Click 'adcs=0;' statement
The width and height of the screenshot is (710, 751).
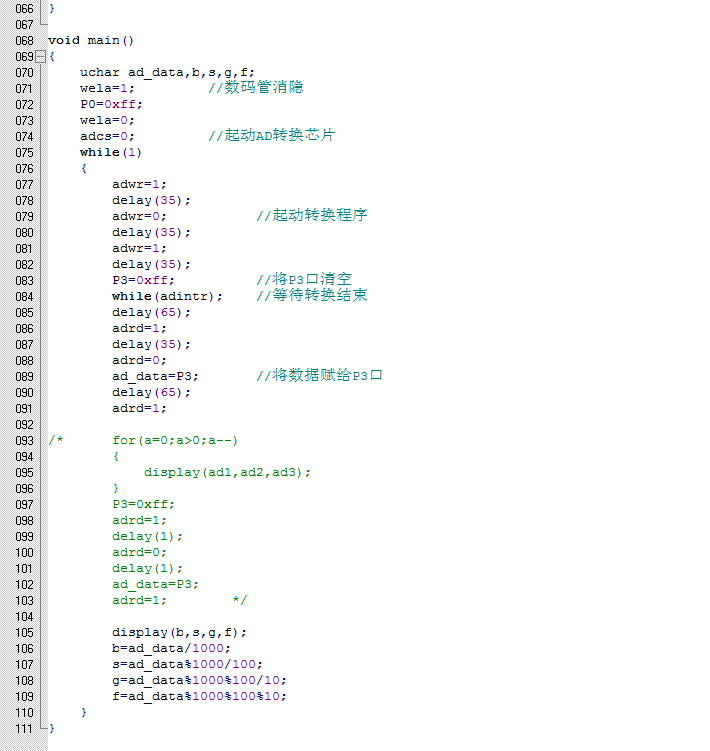click(x=107, y=137)
